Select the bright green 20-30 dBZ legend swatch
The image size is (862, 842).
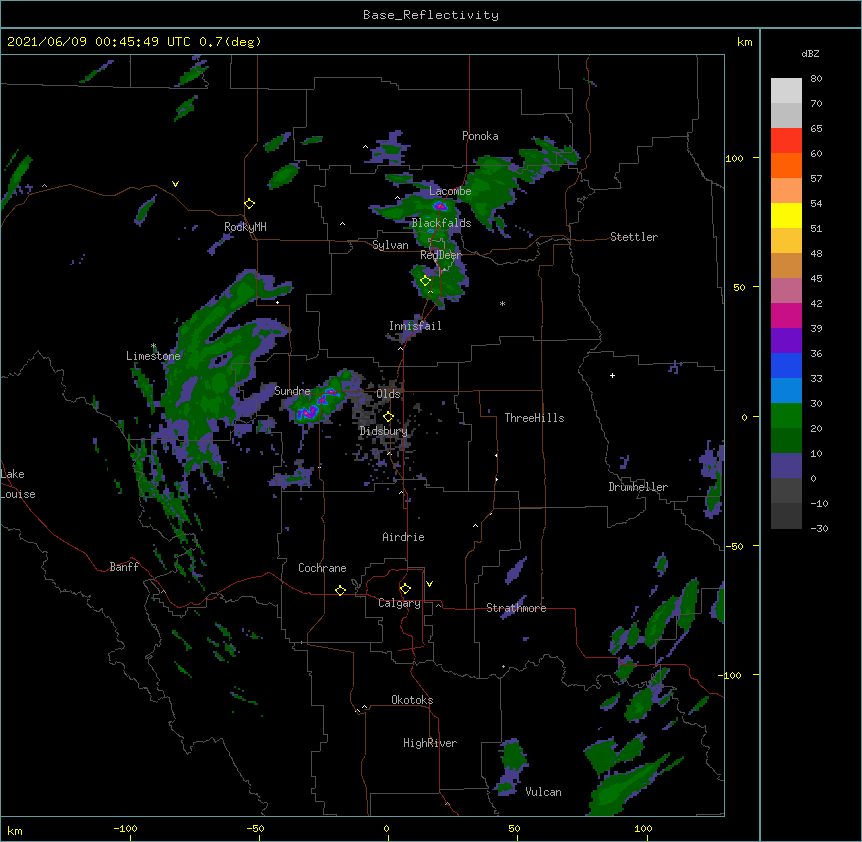pyautogui.click(x=786, y=416)
